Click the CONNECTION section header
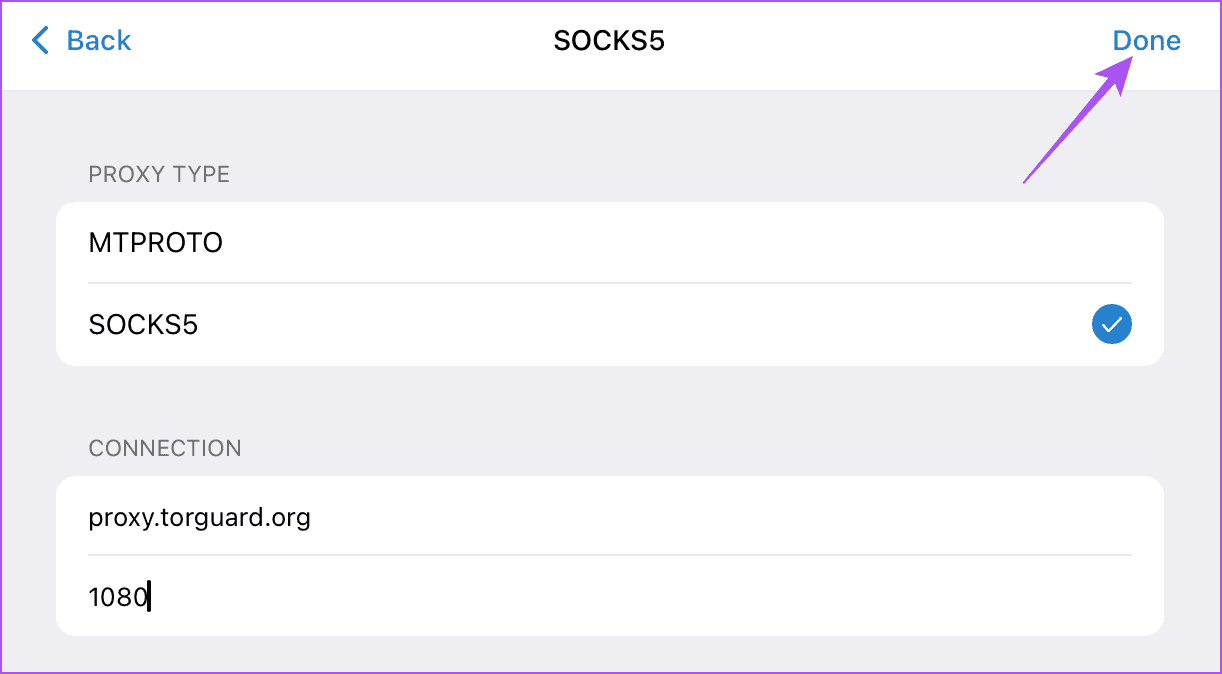The height and width of the screenshot is (674, 1222). tap(165, 448)
